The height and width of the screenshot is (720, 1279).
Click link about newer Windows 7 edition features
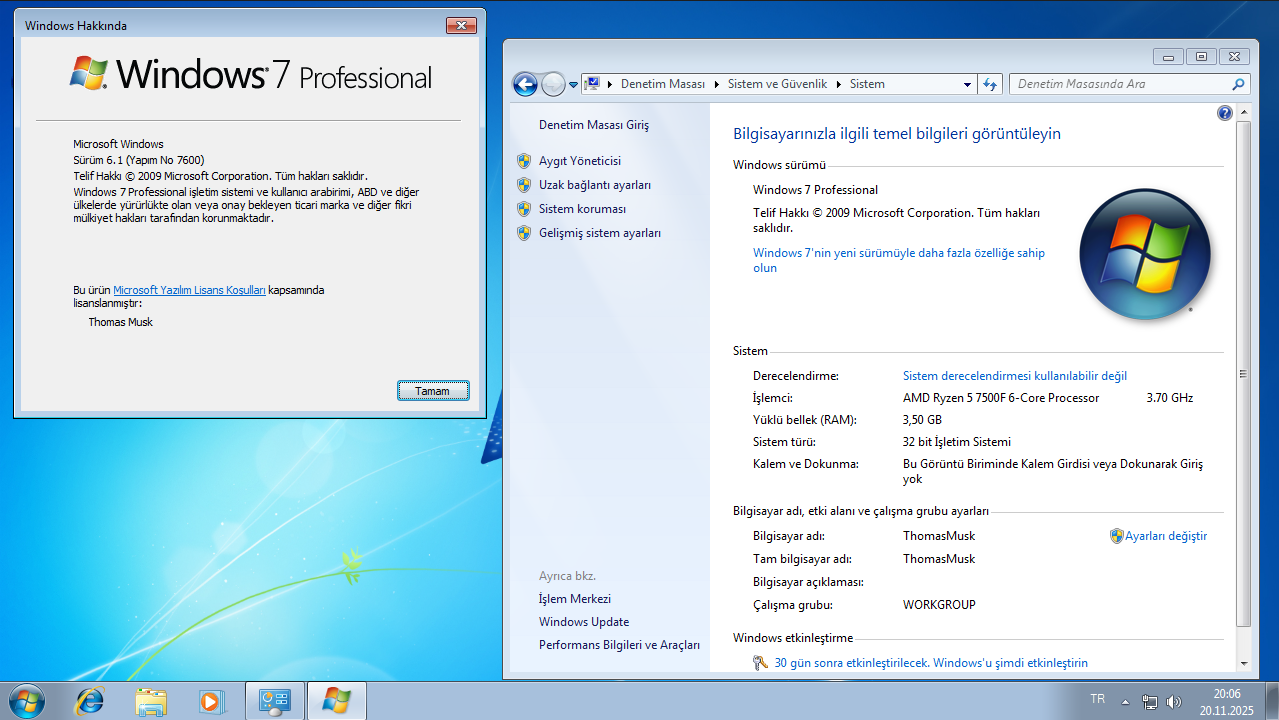pyautogui.click(x=899, y=260)
